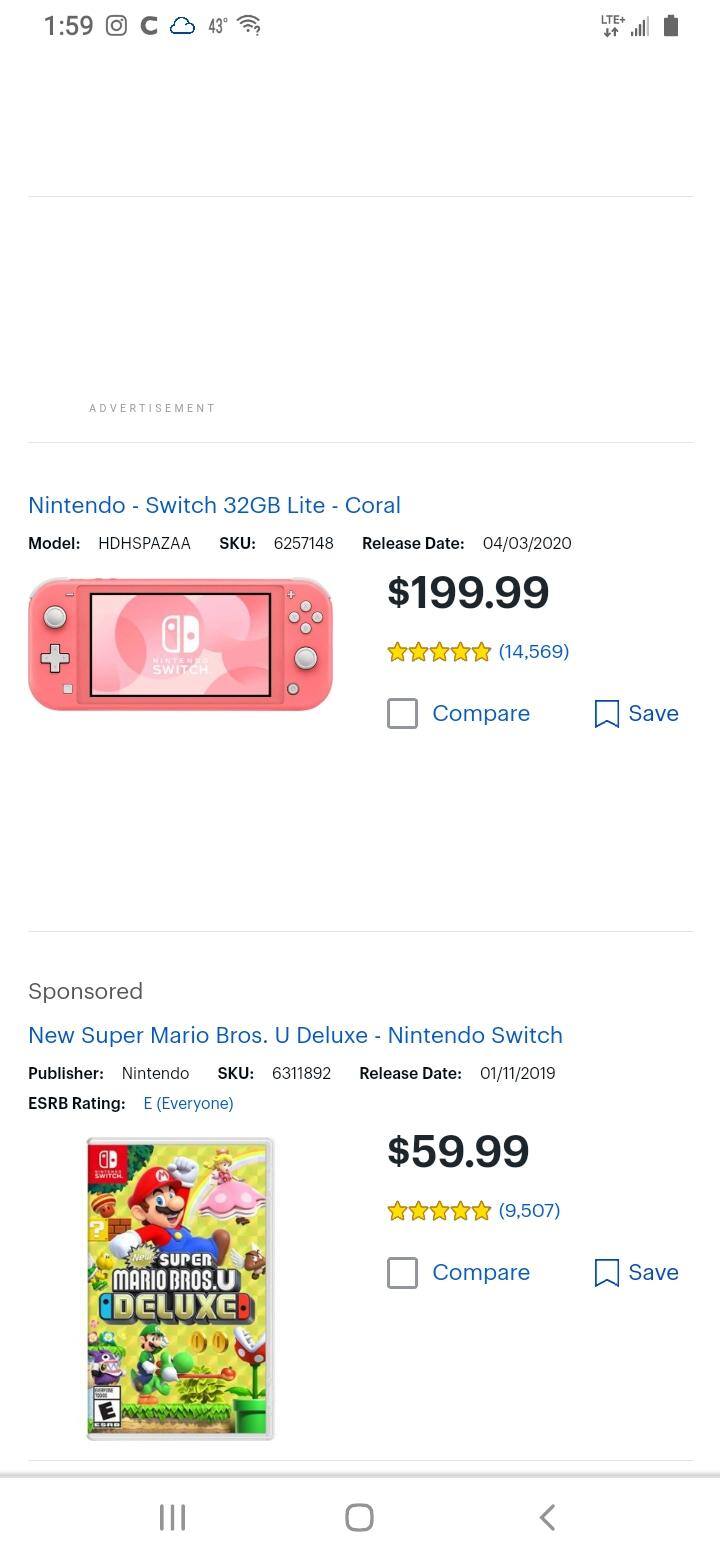Viewport: 720px width, 1560px height.
Task: Check Compare box for Super Mario Bros. U Deluxe
Action: pyautogui.click(x=402, y=1272)
